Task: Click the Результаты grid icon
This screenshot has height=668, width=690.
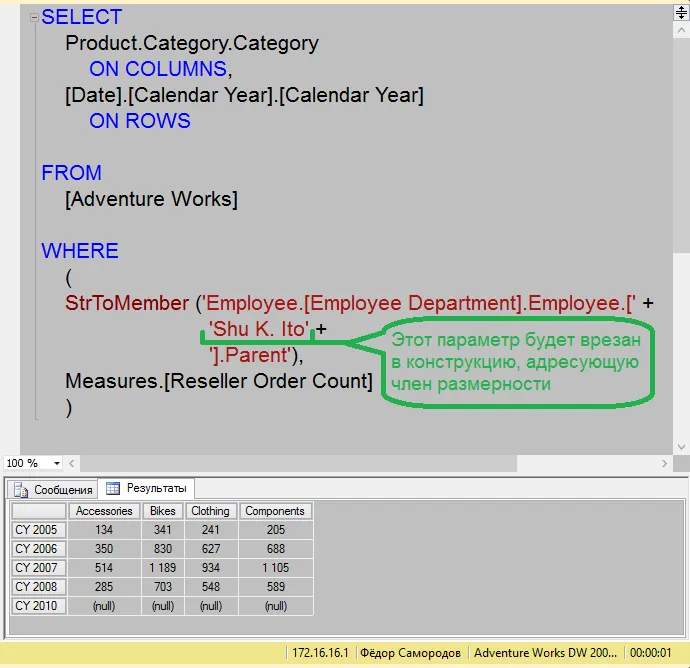Action: 113,488
